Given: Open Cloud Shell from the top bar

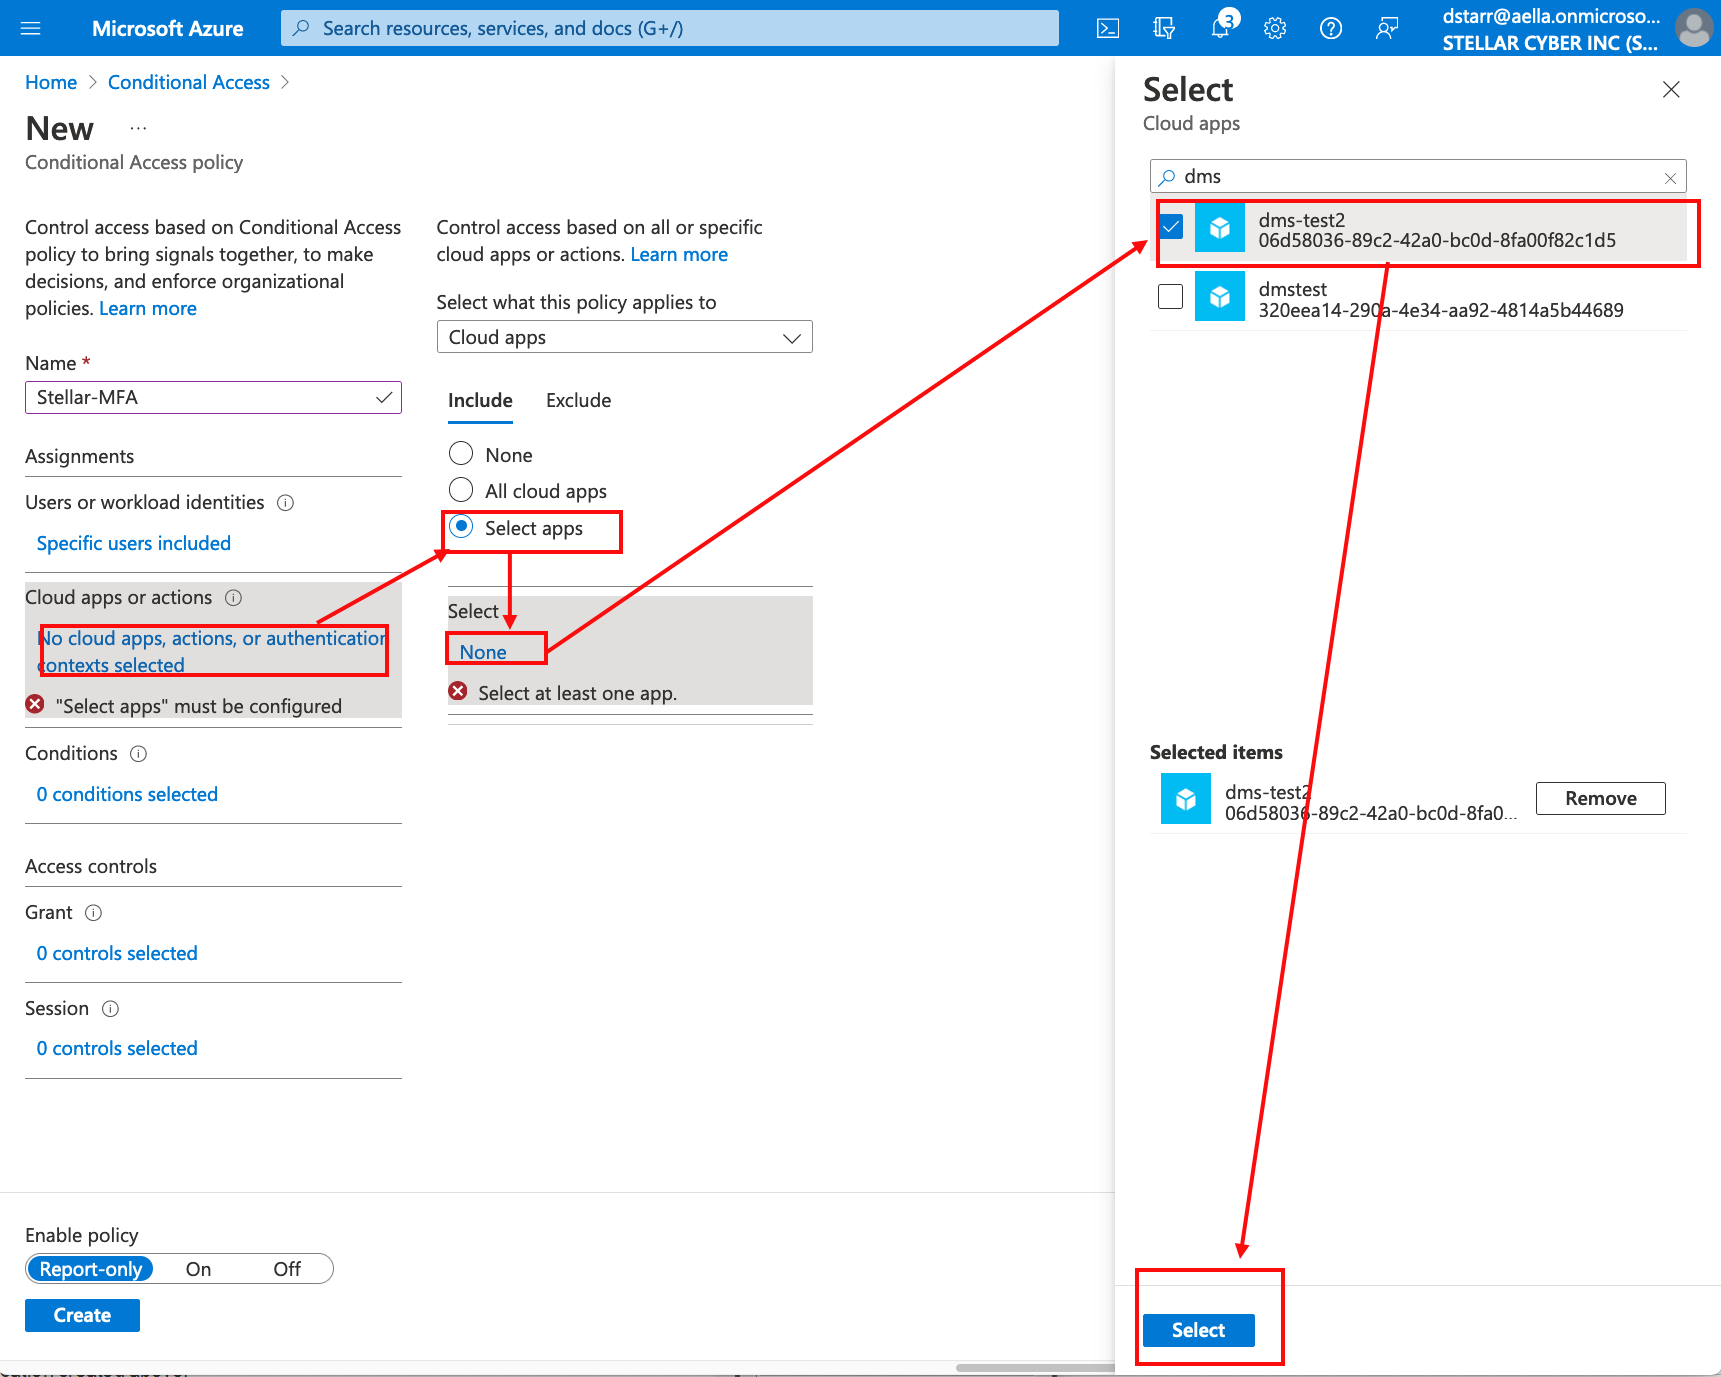Looking at the screenshot, I should (x=1108, y=28).
